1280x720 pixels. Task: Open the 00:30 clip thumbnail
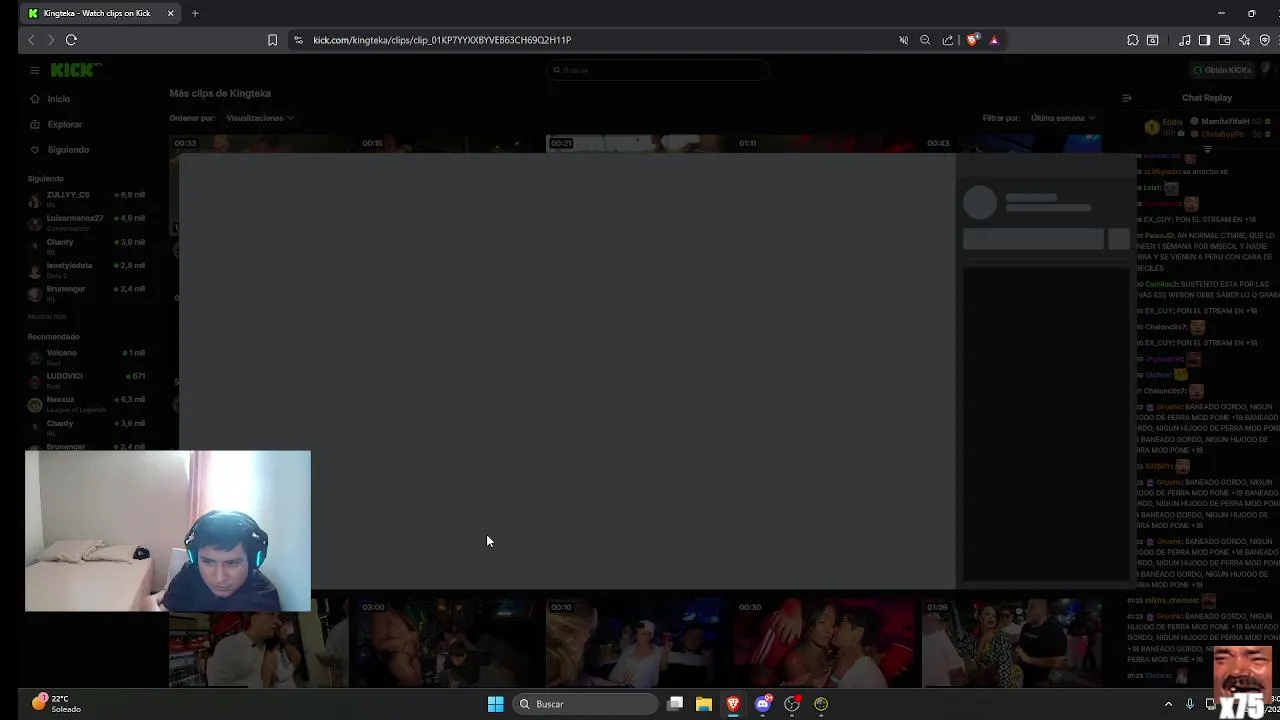click(x=823, y=643)
